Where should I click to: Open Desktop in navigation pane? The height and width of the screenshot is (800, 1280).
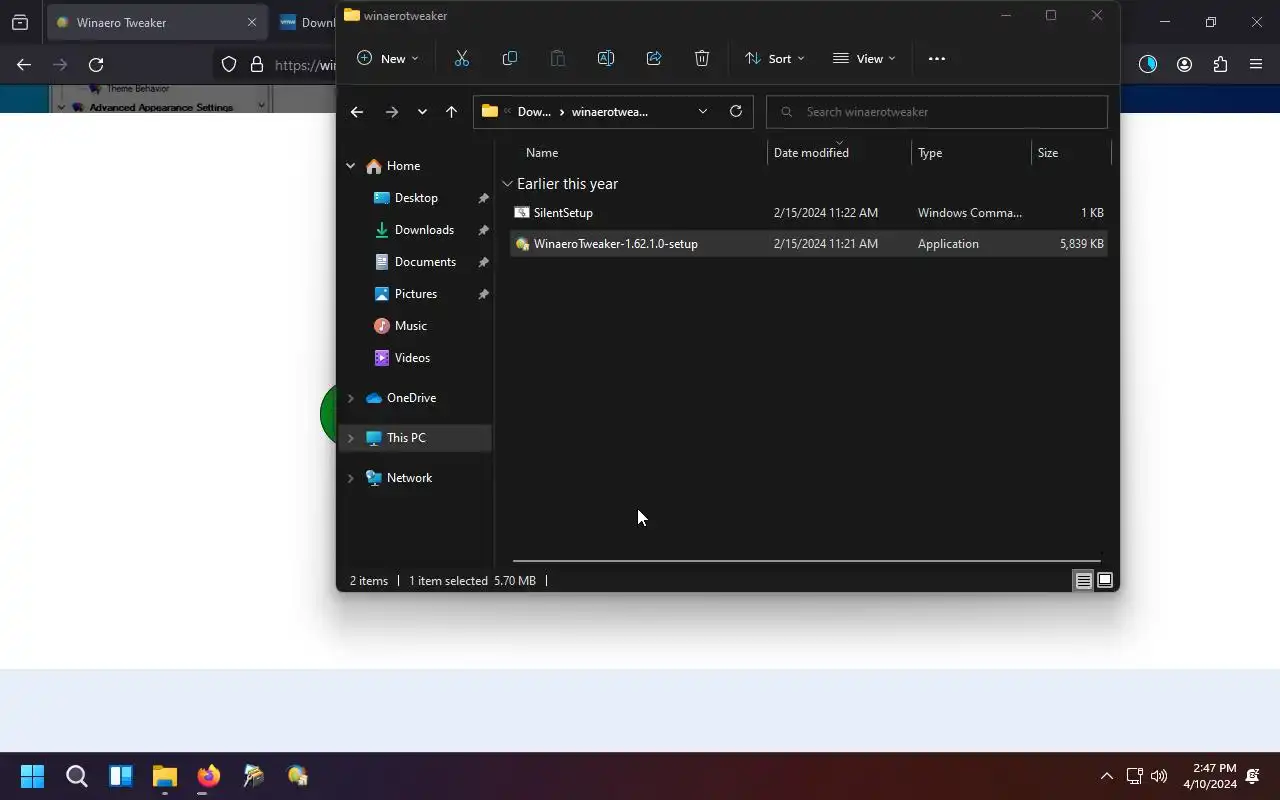coord(416,198)
